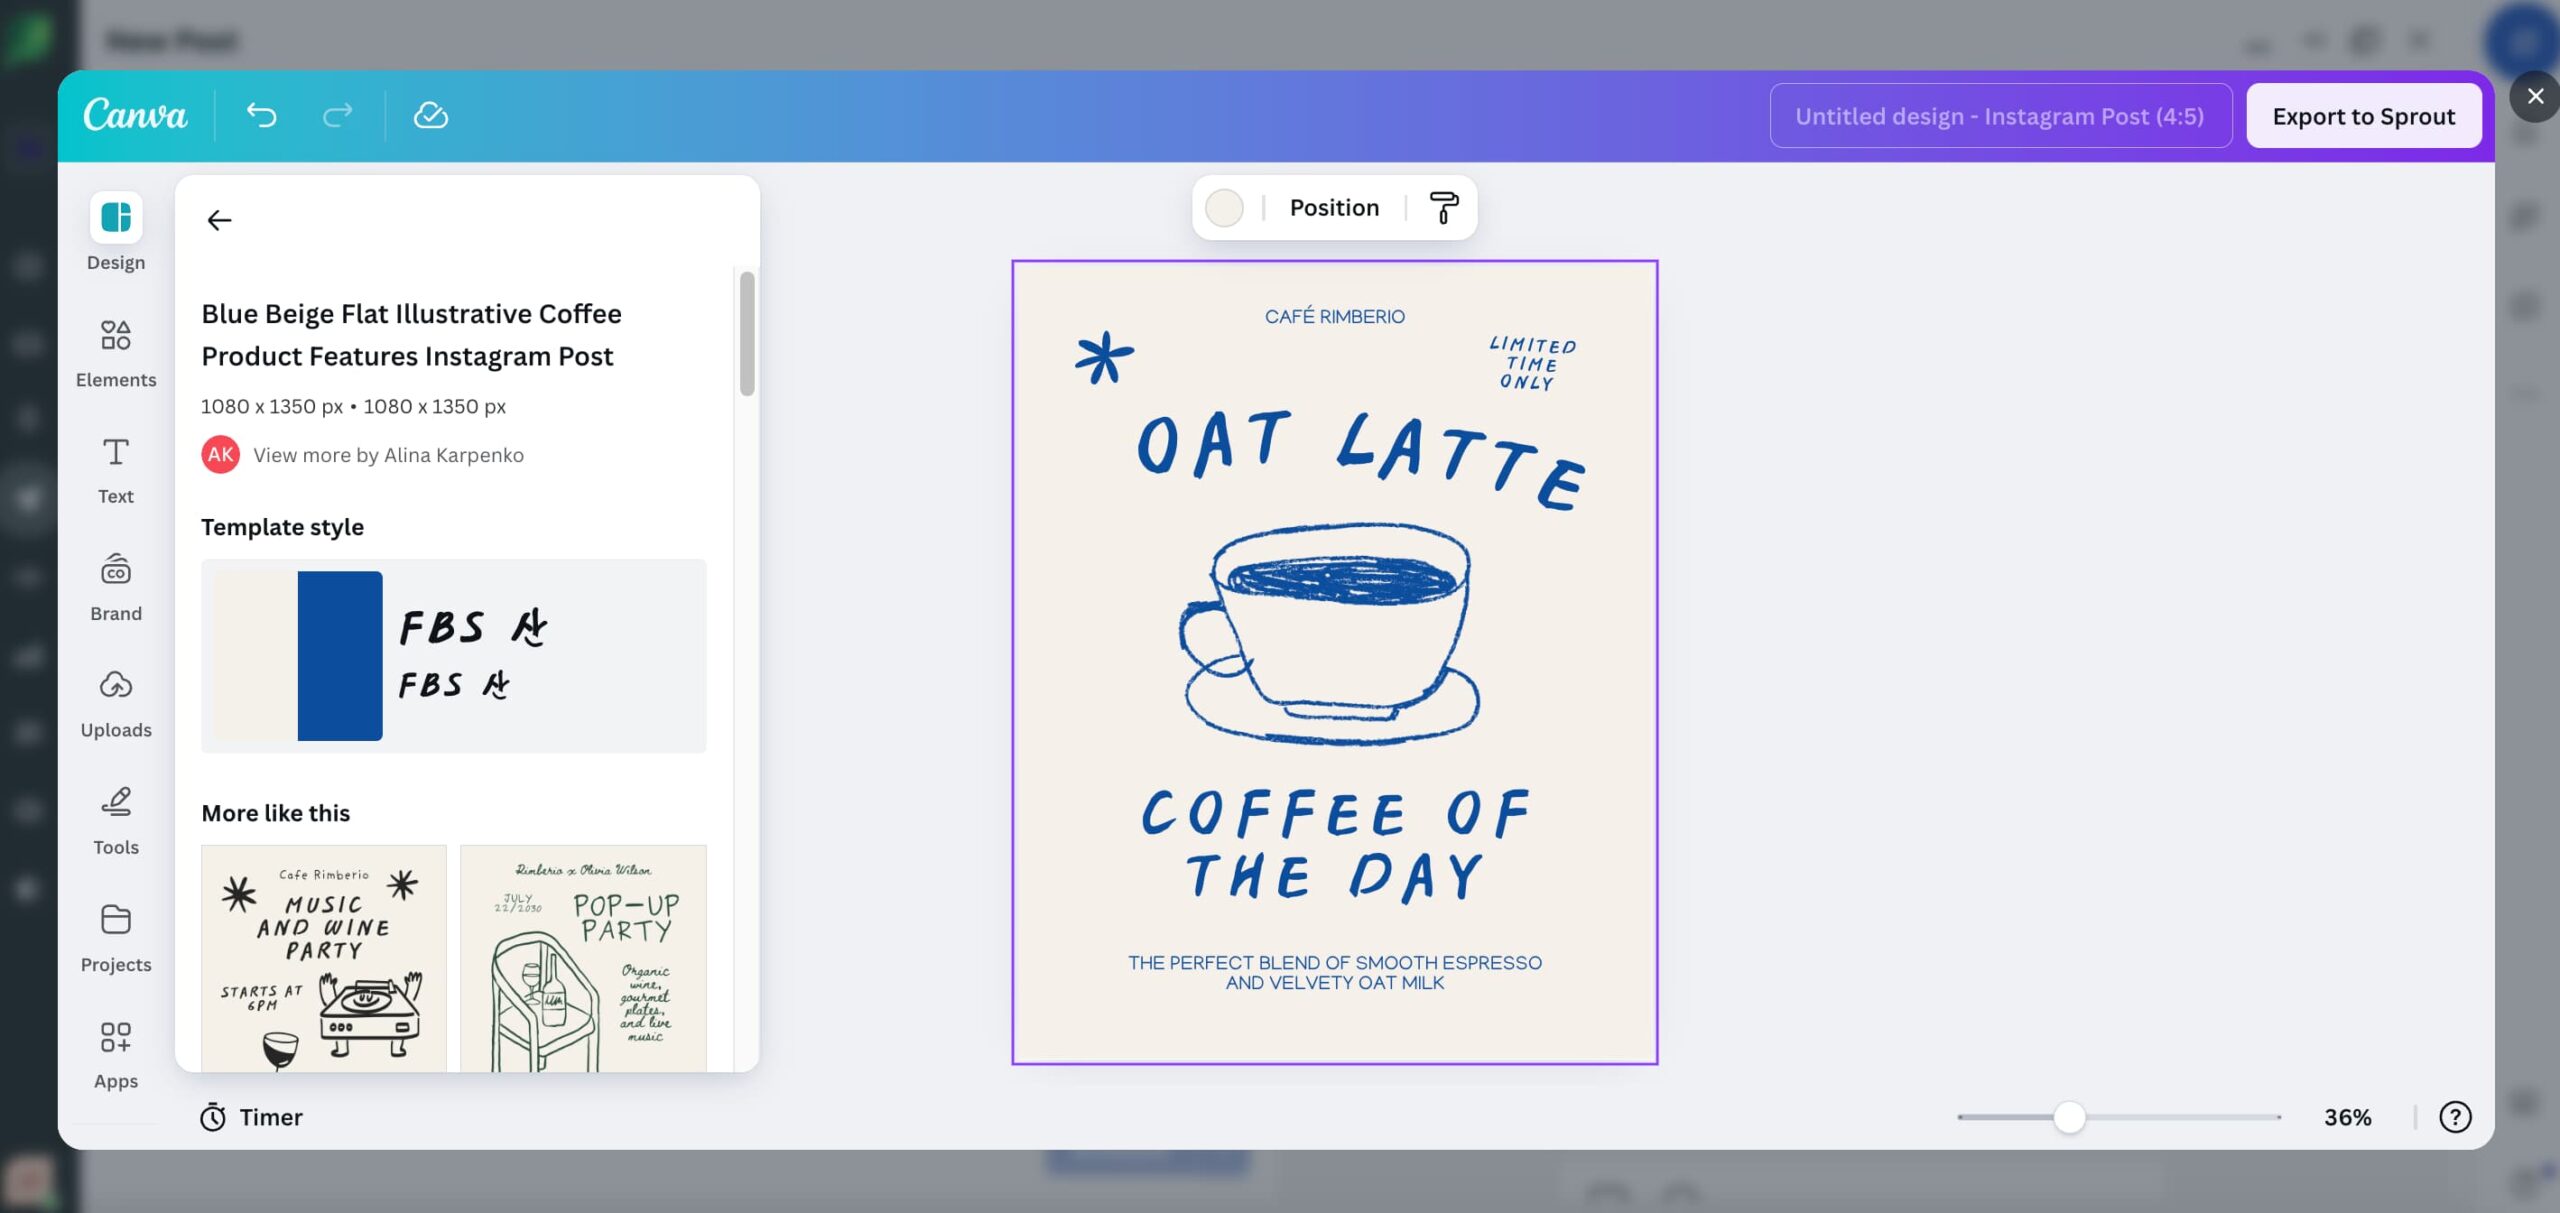Go back with the left arrow
This screenshot has height=1213, width=2560.
(219, 220)
